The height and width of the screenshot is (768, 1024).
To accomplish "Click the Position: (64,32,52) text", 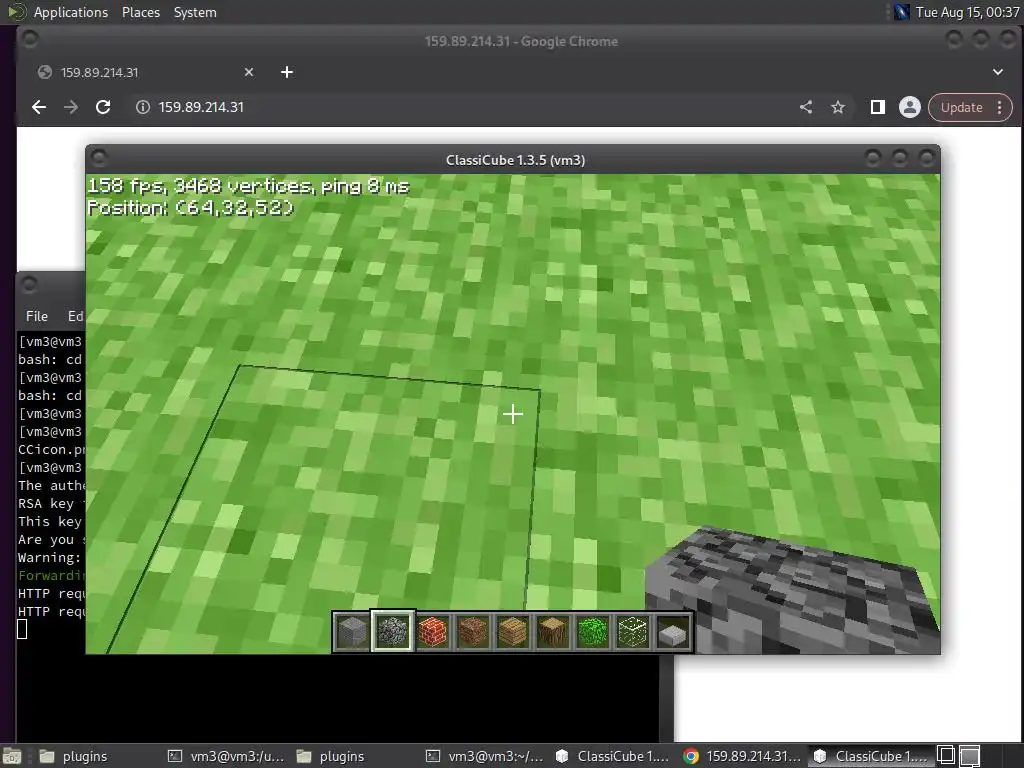I will coord(191,208).
